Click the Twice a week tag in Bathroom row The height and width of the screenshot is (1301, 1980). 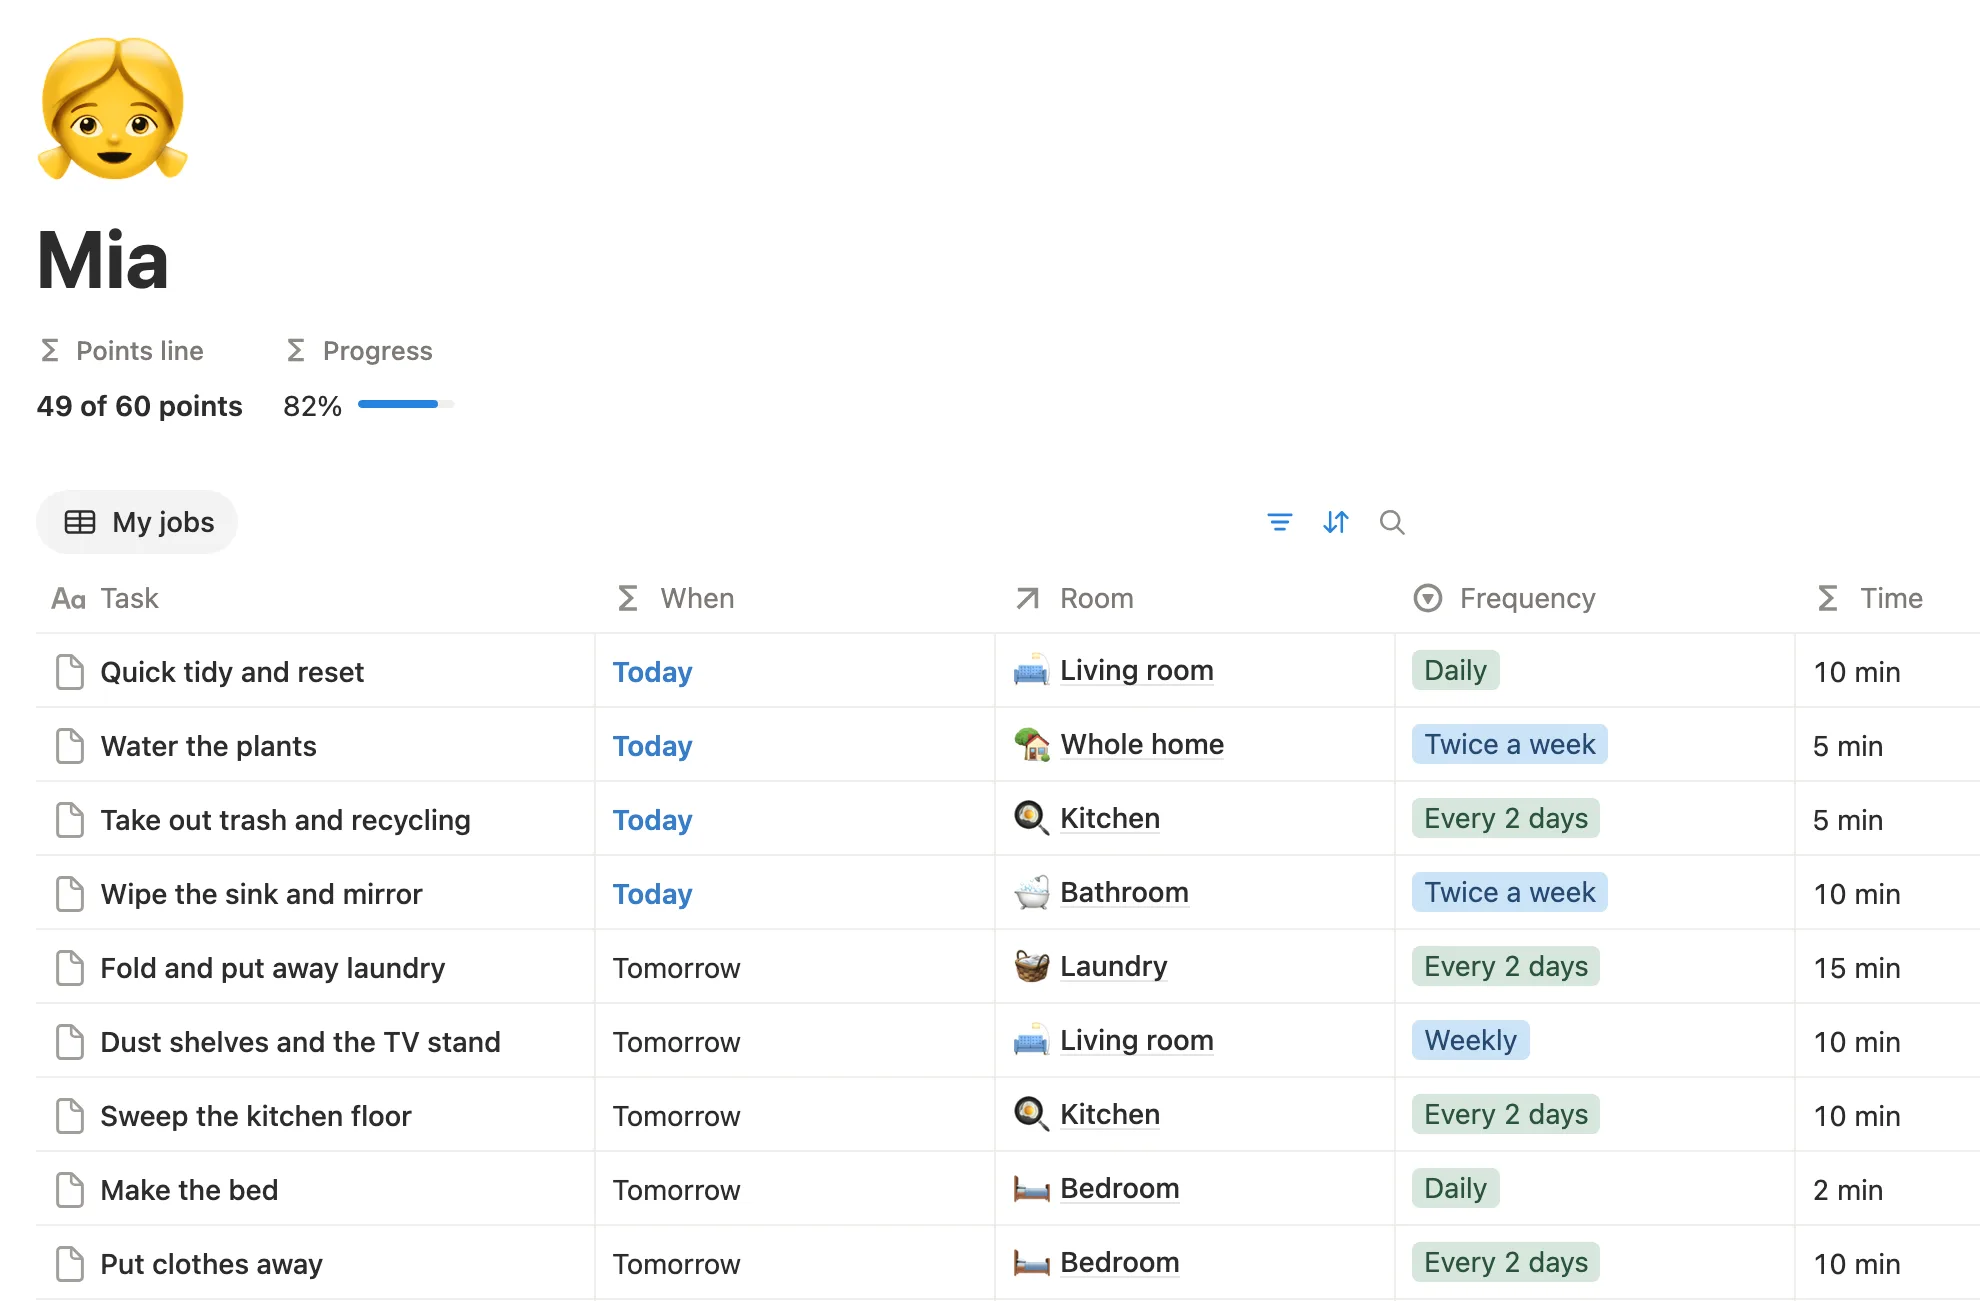point(1509,892)
